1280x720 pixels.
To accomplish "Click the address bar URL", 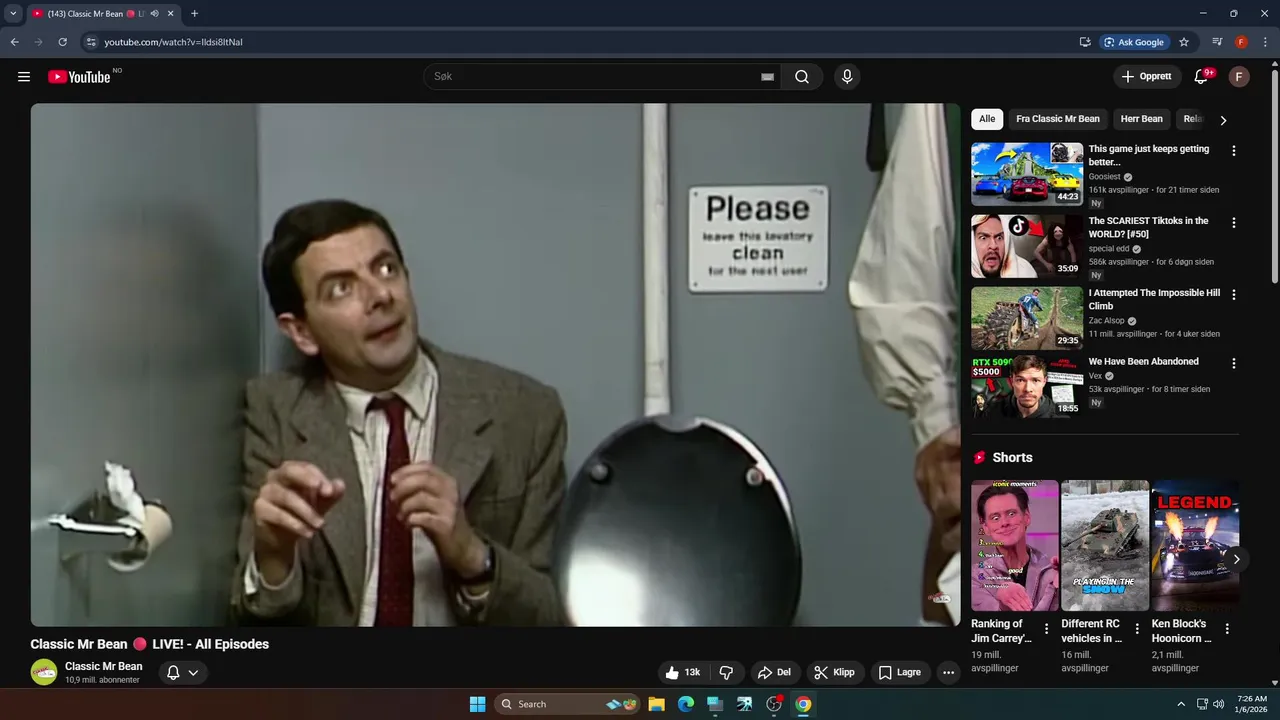I will tap(173, 42).
